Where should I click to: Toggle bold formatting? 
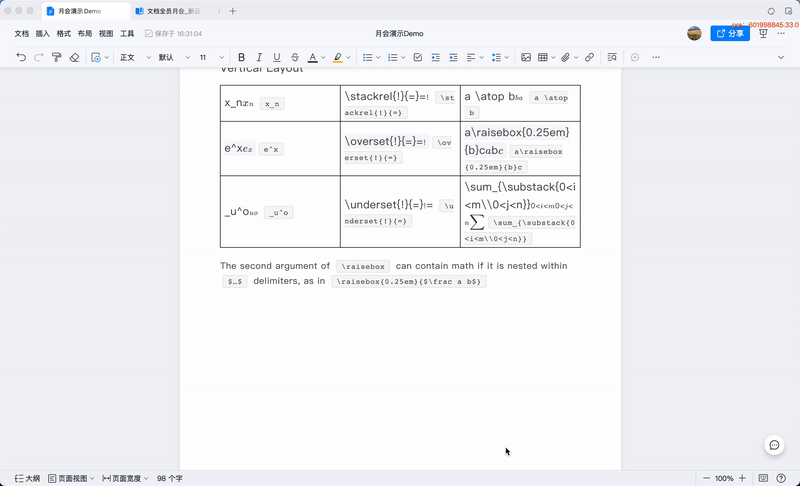241,57
